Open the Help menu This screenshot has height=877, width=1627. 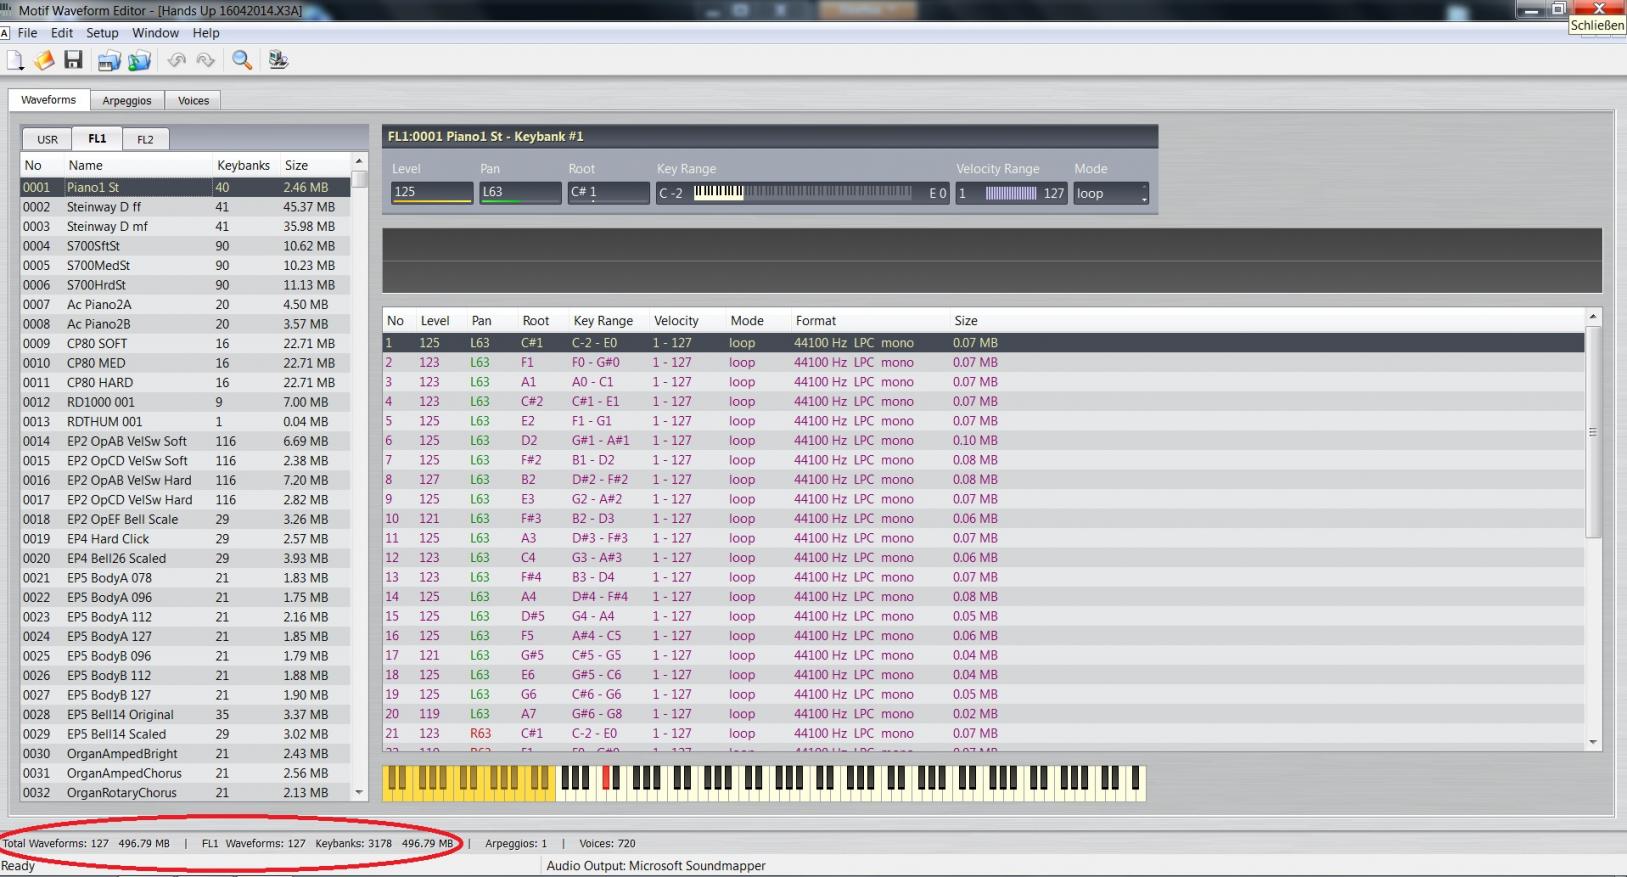point(206,33)
